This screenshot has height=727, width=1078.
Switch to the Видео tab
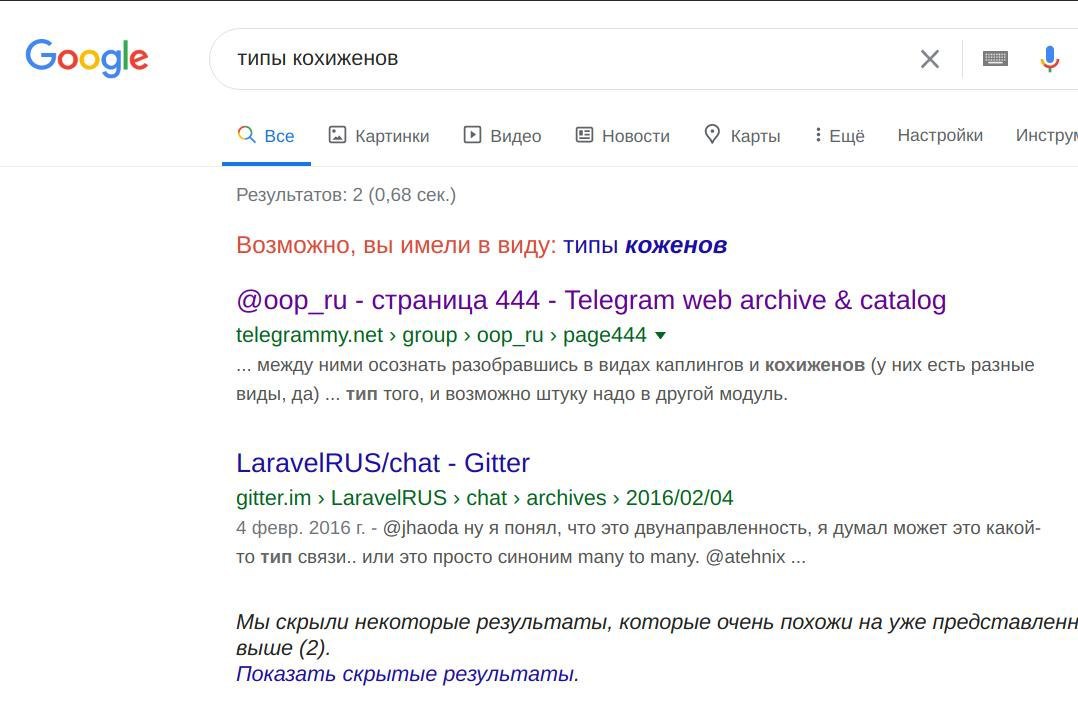point(502,135)
